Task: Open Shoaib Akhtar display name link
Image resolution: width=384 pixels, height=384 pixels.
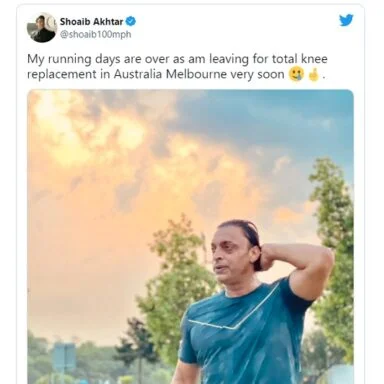Action: click(91, 22)
